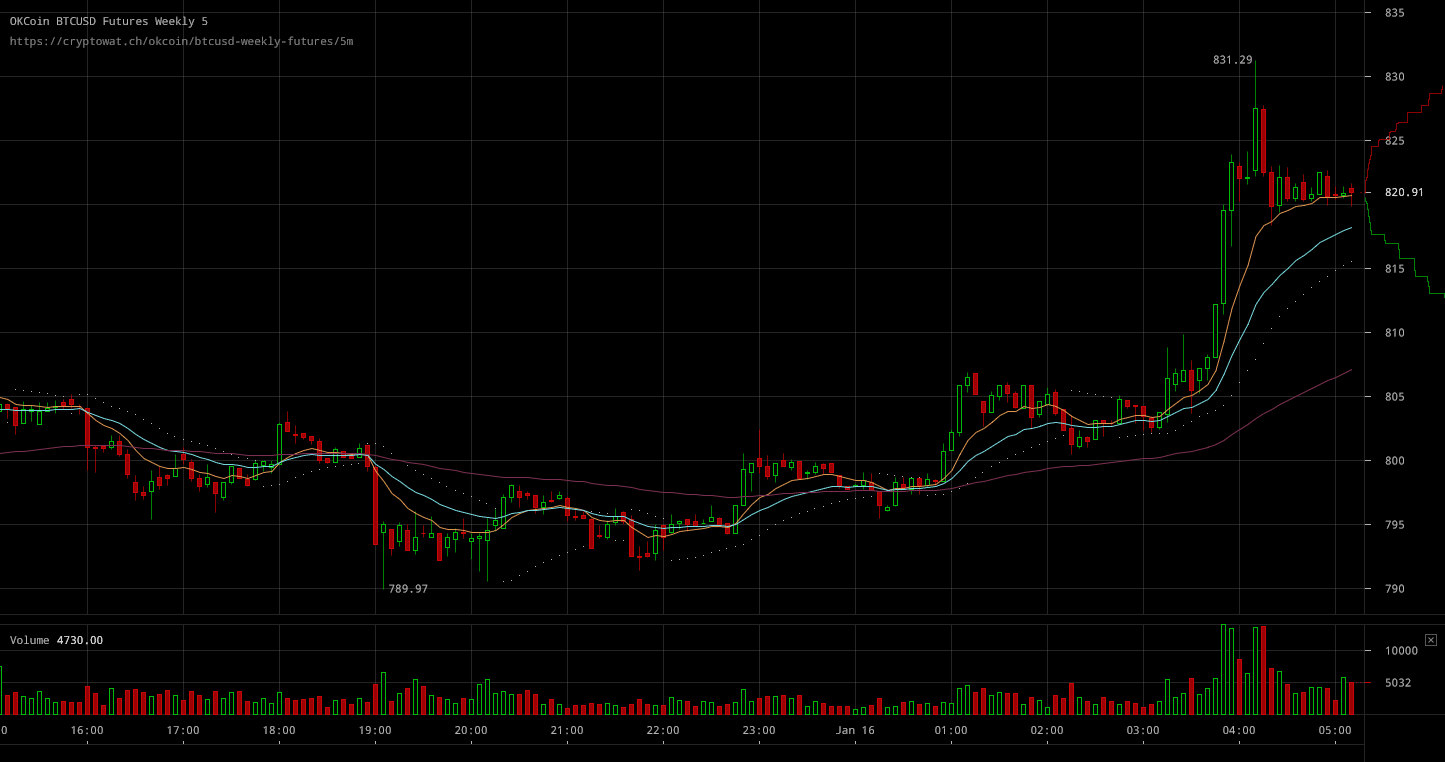Click the 20:00 time axis label
Image resolution: width=1445 pixels, height=762 pixels.
point(471,731)
